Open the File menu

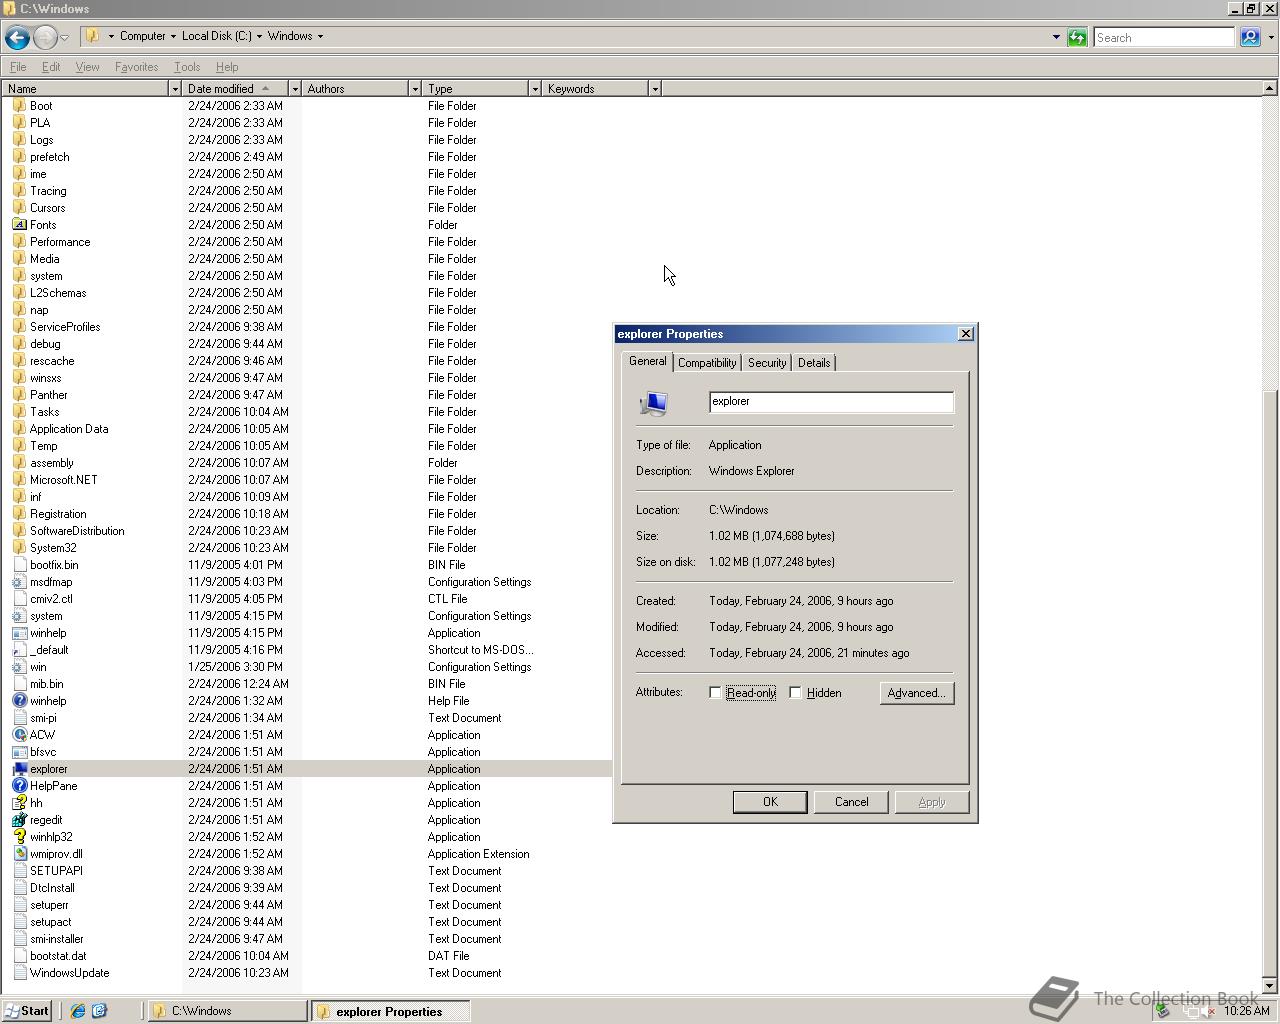coord(18,67)
